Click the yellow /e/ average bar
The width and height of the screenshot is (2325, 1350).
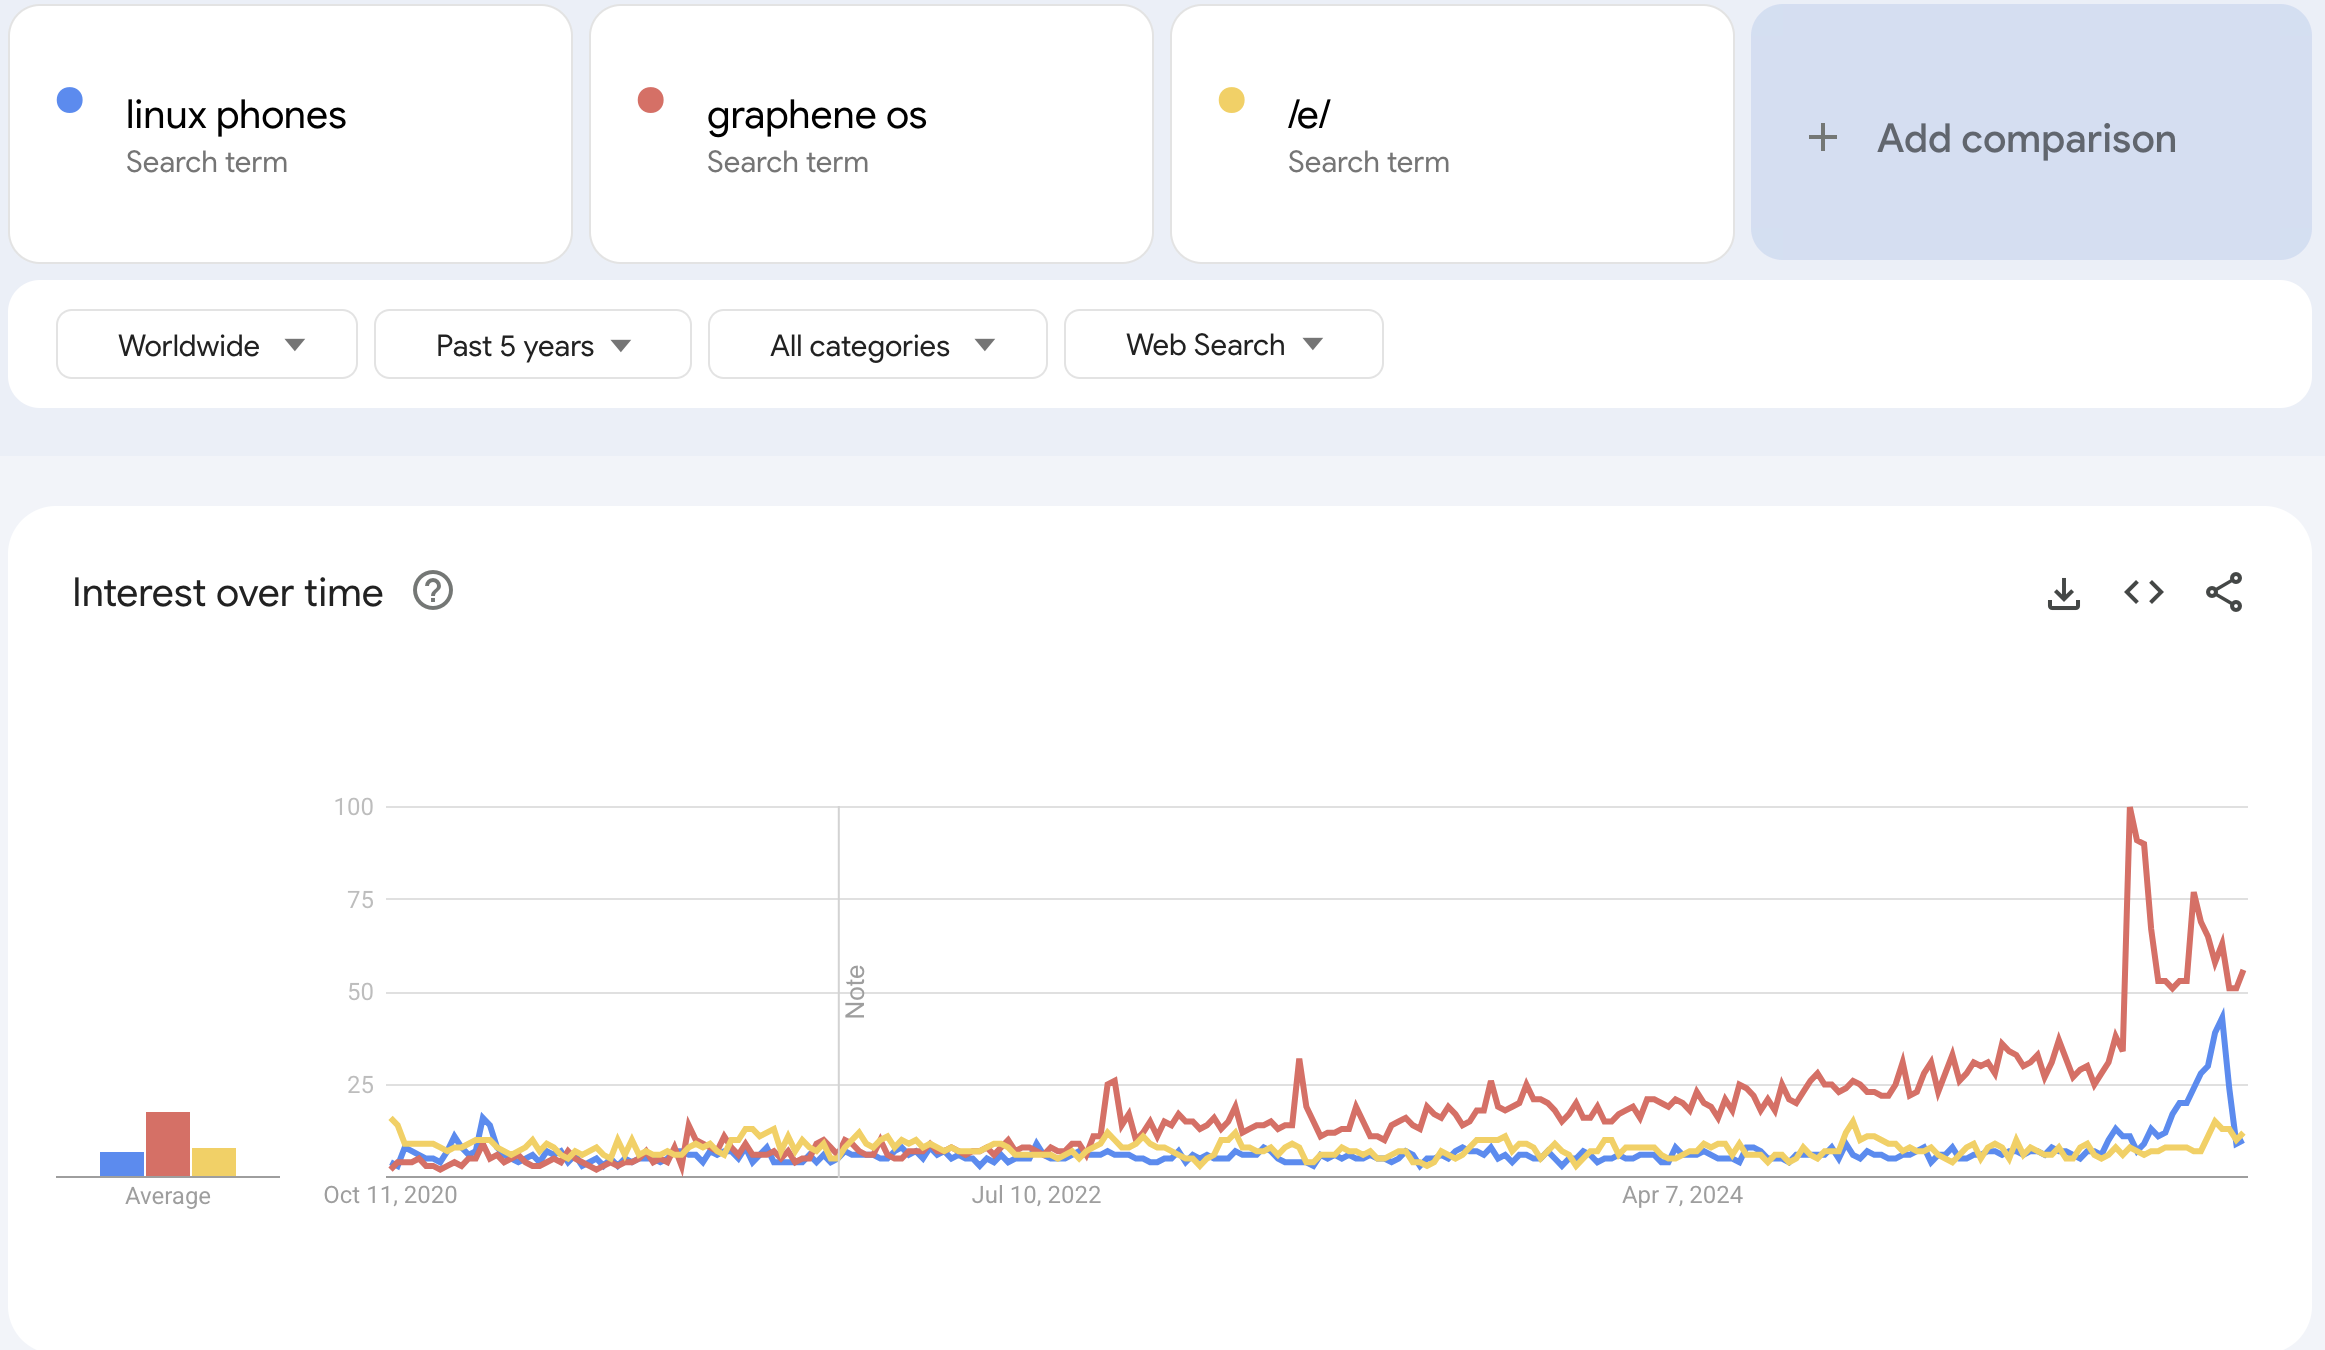pos(214,1162)
